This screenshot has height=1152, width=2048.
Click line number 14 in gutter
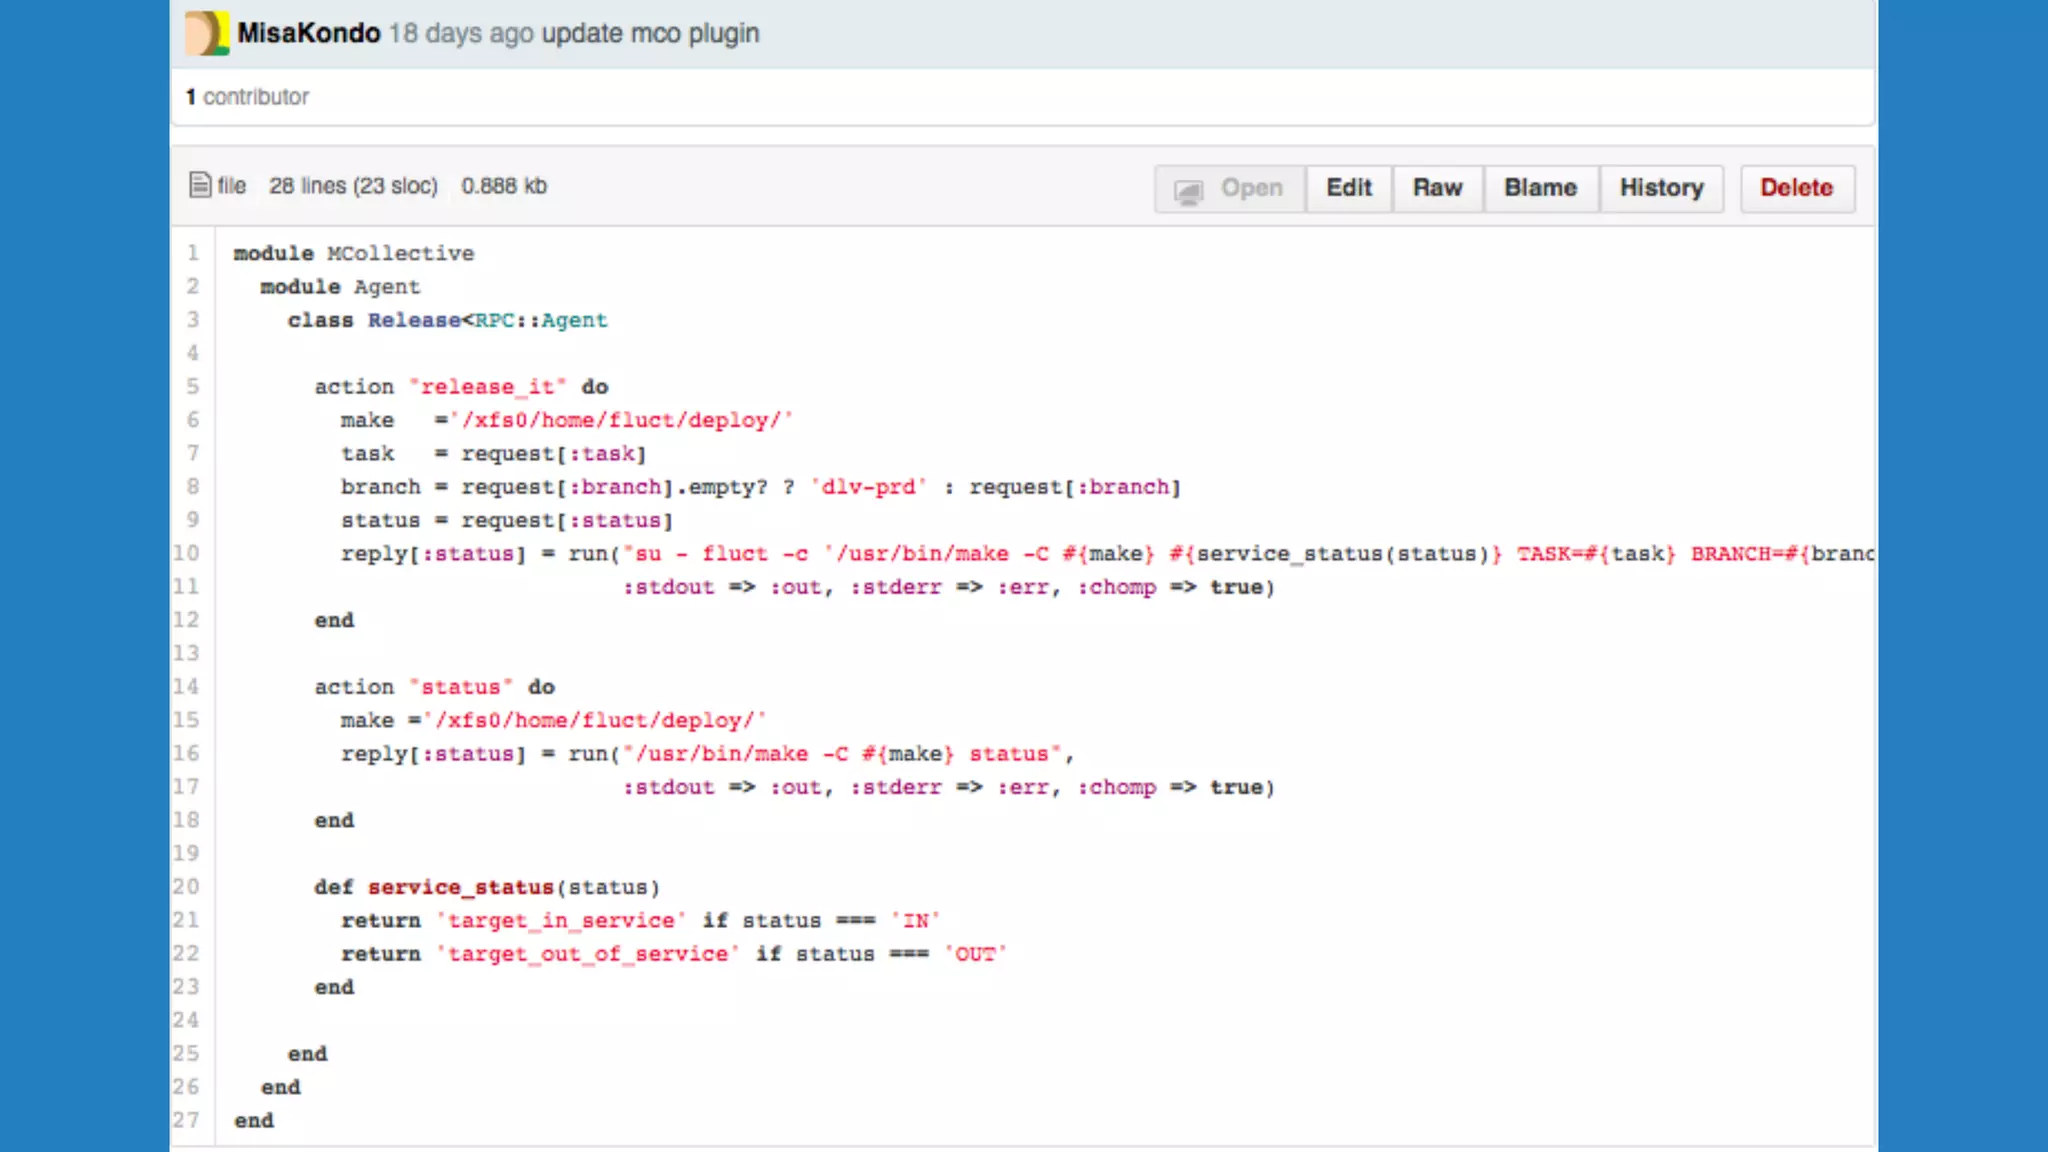click(x=187, y=687)
